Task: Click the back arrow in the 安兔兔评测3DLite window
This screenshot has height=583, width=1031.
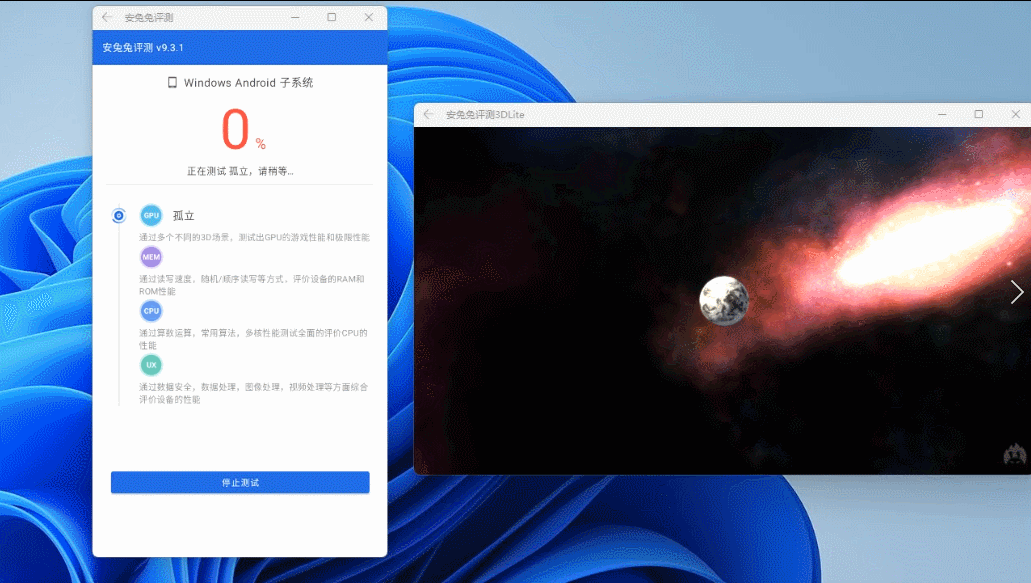Action: click(429, 114)
